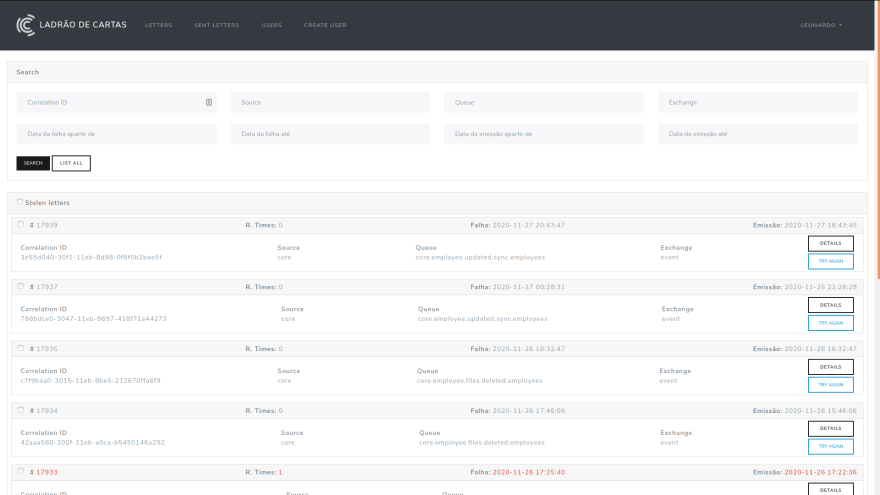Click the List All button
This screenshot has height=495, width=880.
click(x=71, y=163)
